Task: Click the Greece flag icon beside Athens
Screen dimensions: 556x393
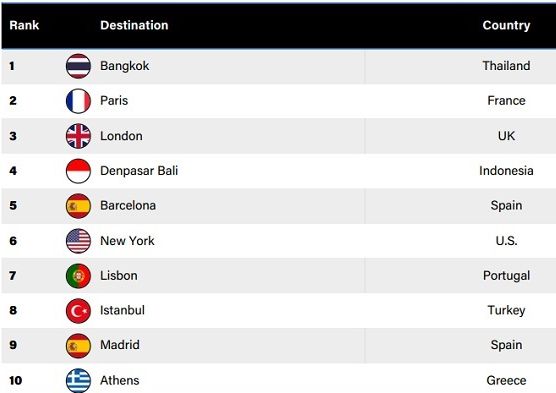Action: (78, 380)
